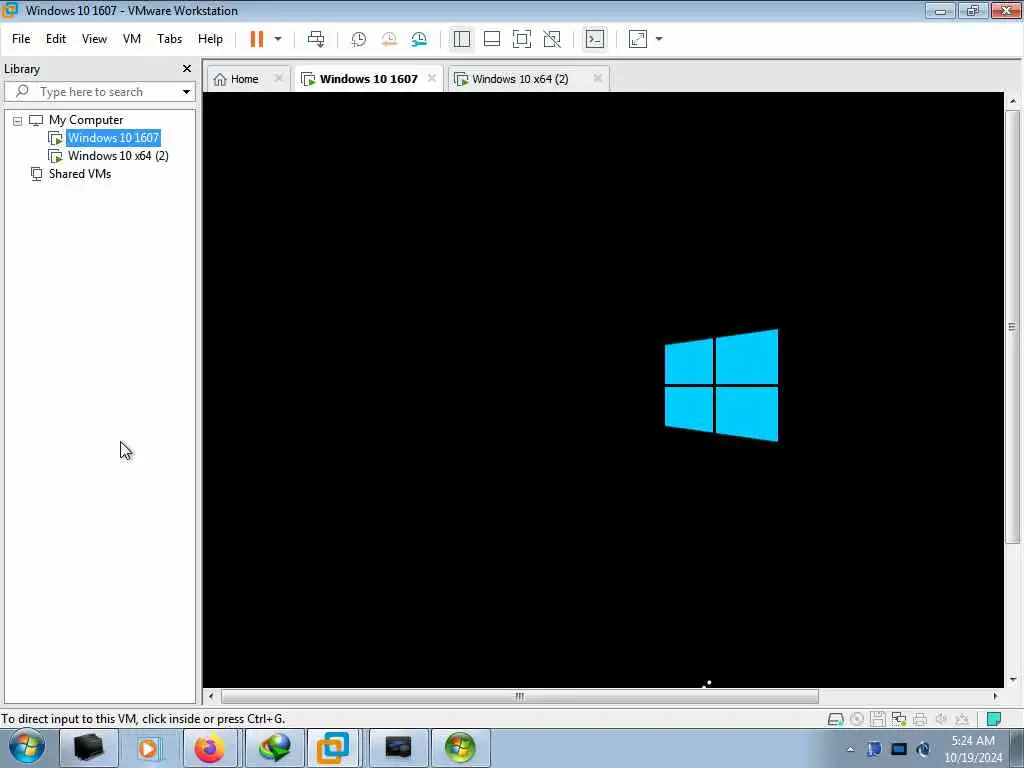The image size is (1024, 768).
Task: Open VMware Workstation taskbar icon
Action: pos(333,748)
